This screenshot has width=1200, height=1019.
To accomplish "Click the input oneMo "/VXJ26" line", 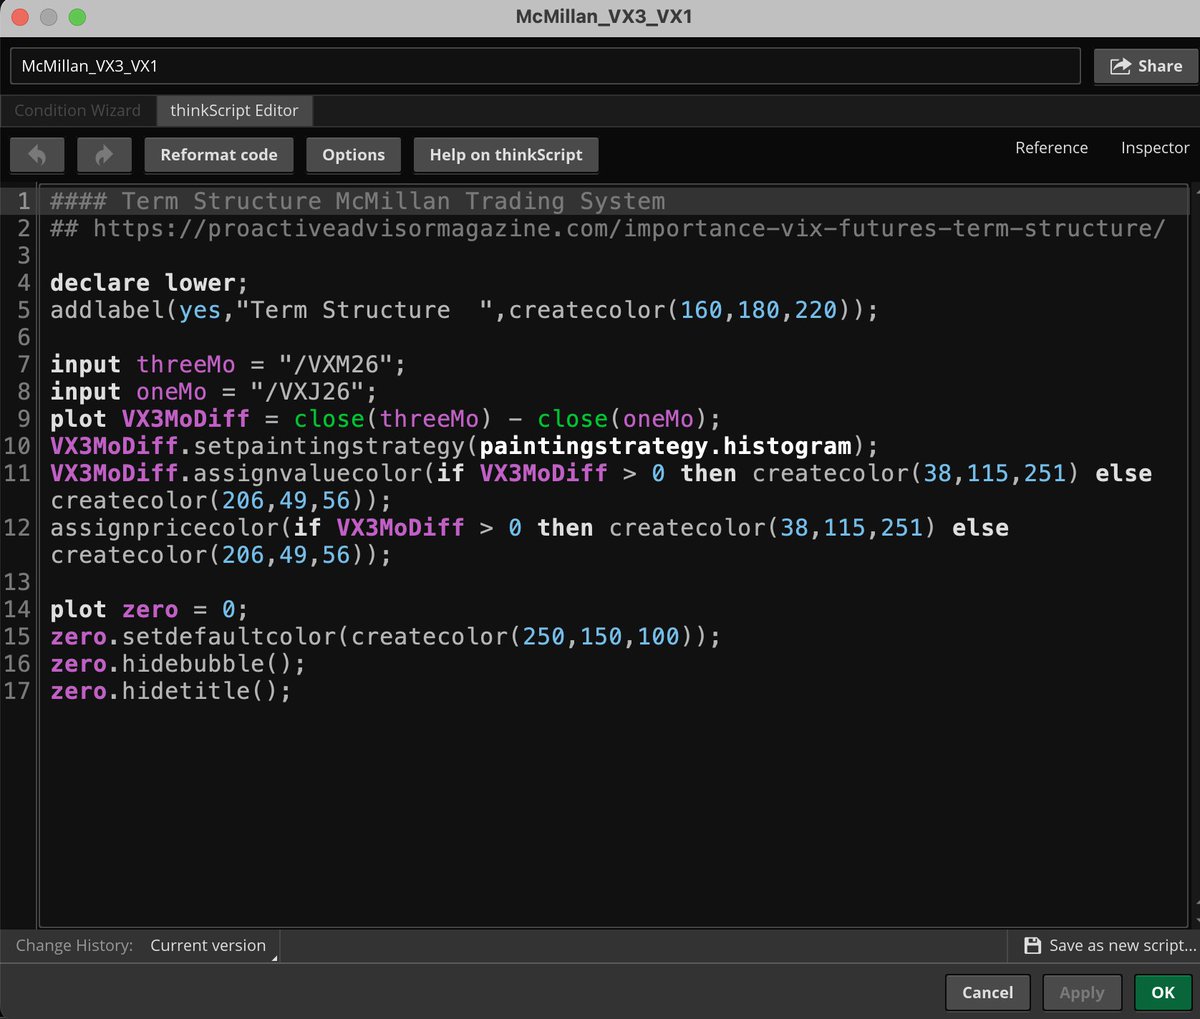I will point(213,392).
